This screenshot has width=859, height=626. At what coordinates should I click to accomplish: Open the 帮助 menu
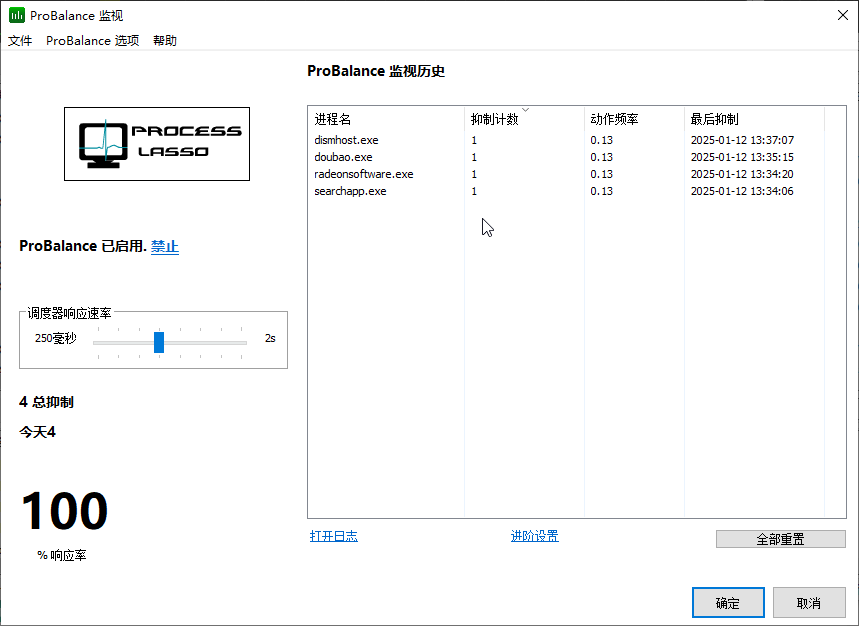click(165, 41)
